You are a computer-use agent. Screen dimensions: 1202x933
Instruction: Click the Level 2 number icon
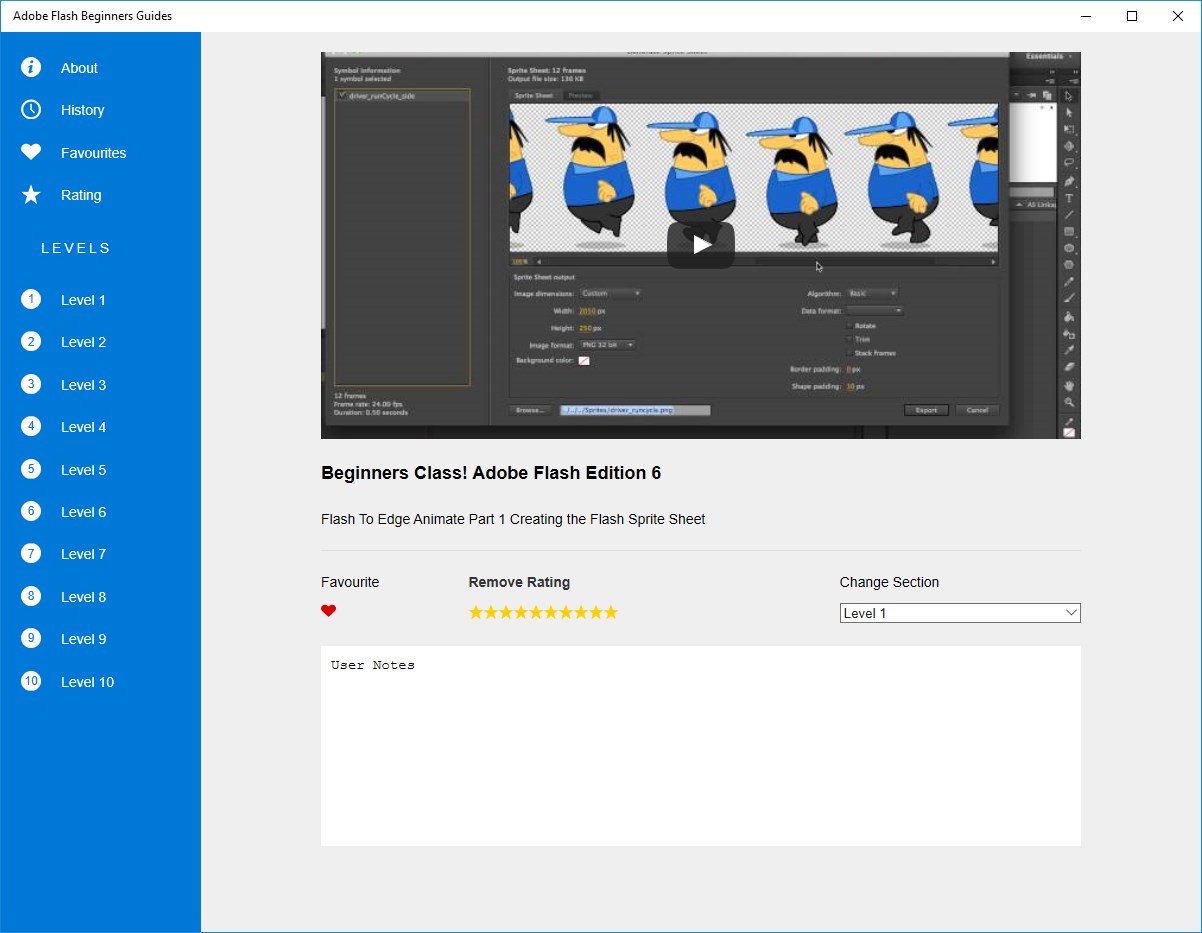coord(31,342)
